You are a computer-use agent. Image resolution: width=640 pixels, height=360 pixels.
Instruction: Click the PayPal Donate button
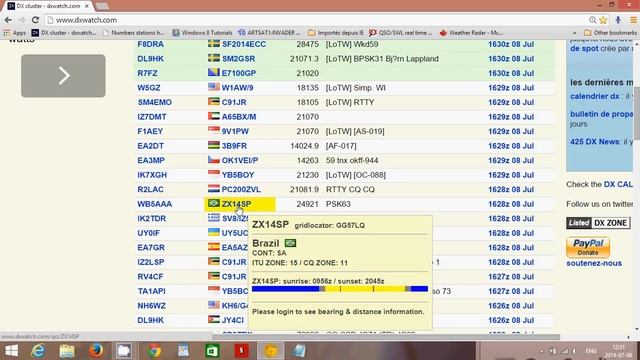tap(588, 247)
